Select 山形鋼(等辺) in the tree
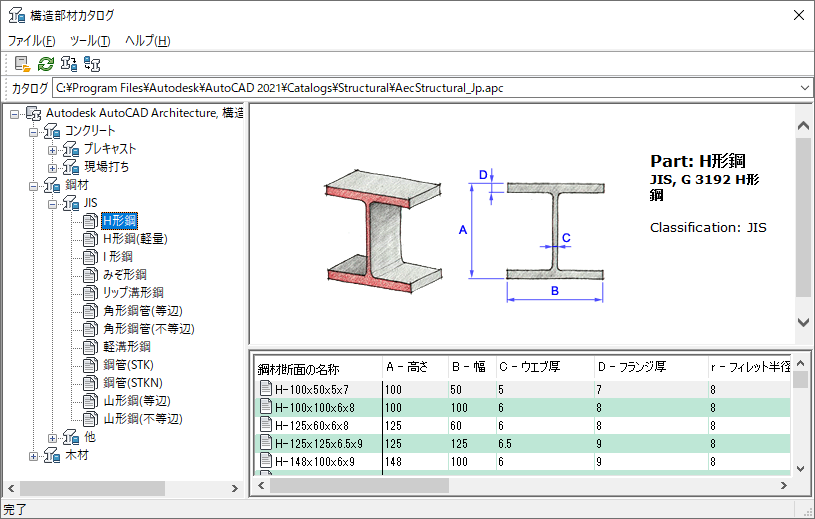Screen dimensions: 815x519 (x=137, y=401)
